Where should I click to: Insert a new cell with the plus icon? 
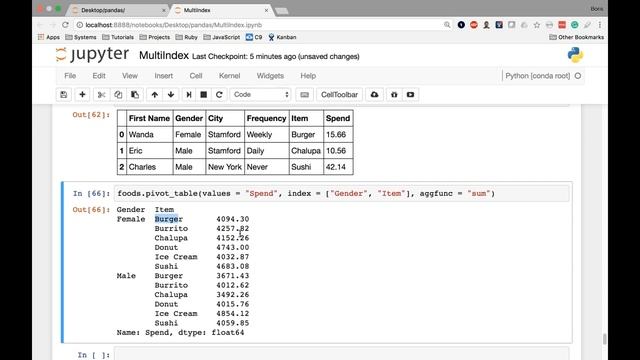pyautogui.click(x=82, y=95)
